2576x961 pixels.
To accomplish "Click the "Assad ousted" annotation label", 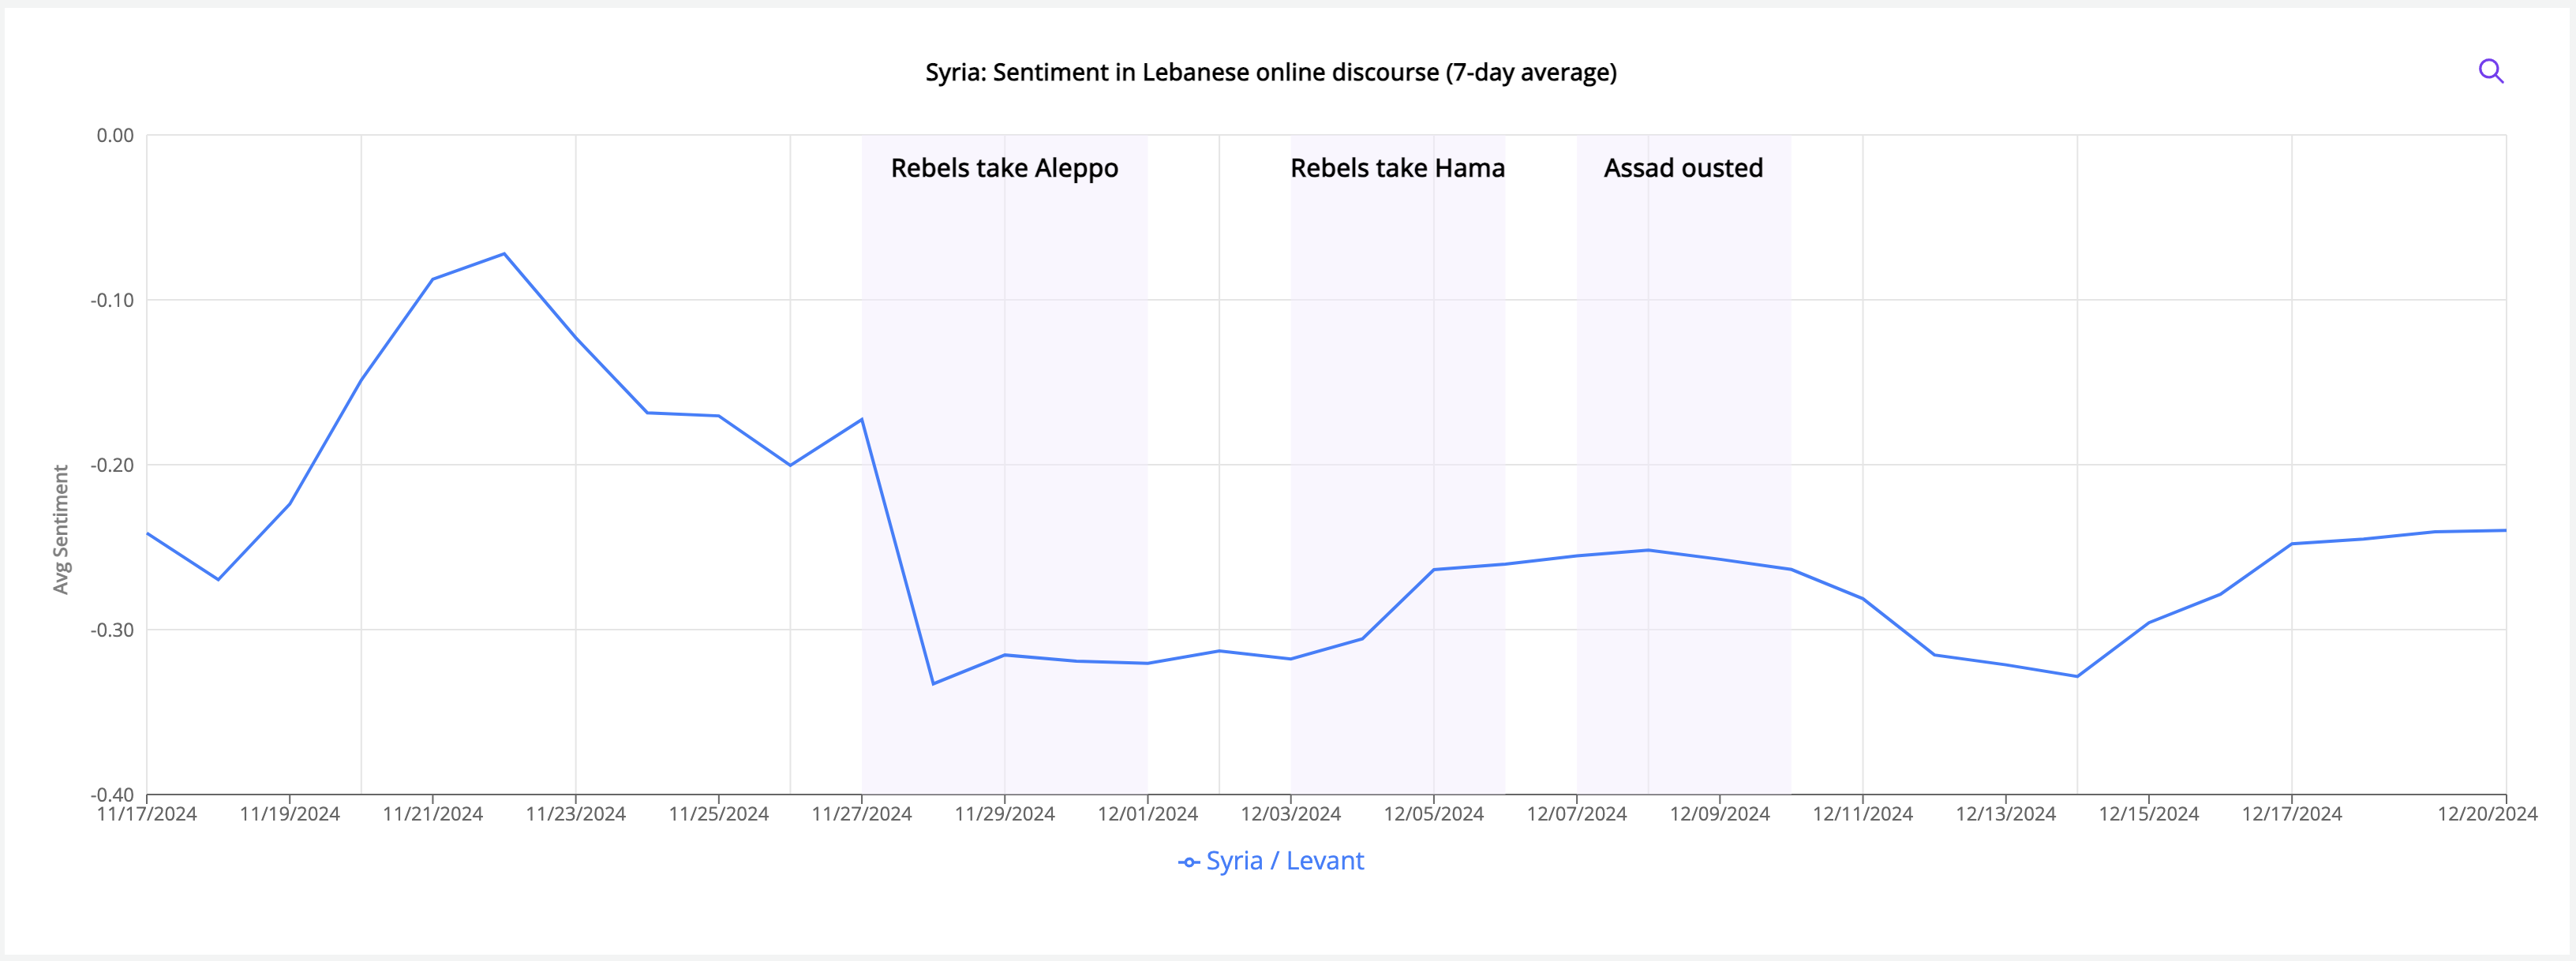I will pyautogui.click(x=1683, y=168).
